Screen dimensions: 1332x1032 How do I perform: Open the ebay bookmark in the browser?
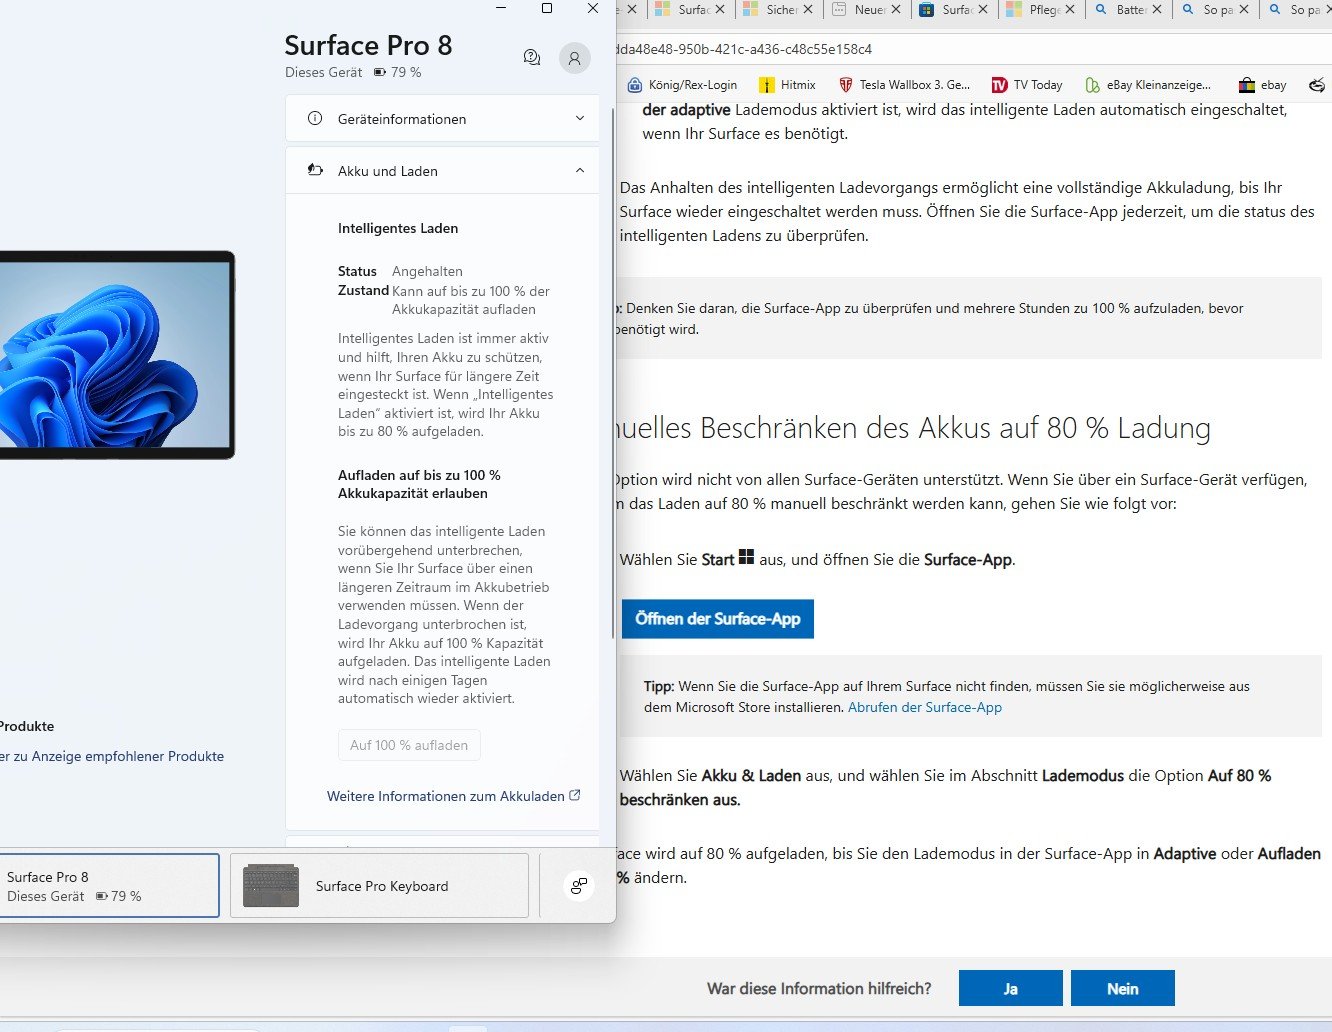pos(1262,85)
